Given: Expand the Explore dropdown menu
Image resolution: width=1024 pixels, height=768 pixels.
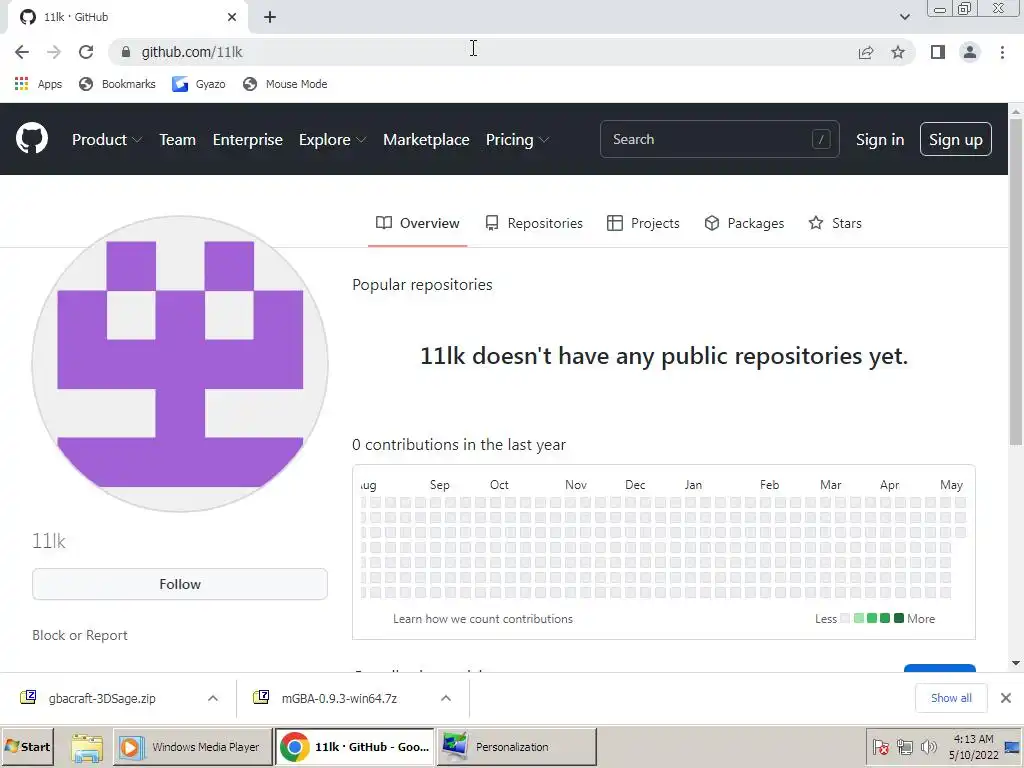Looking at the screenshot, I should pyautogui.click(x=332, y=140).
